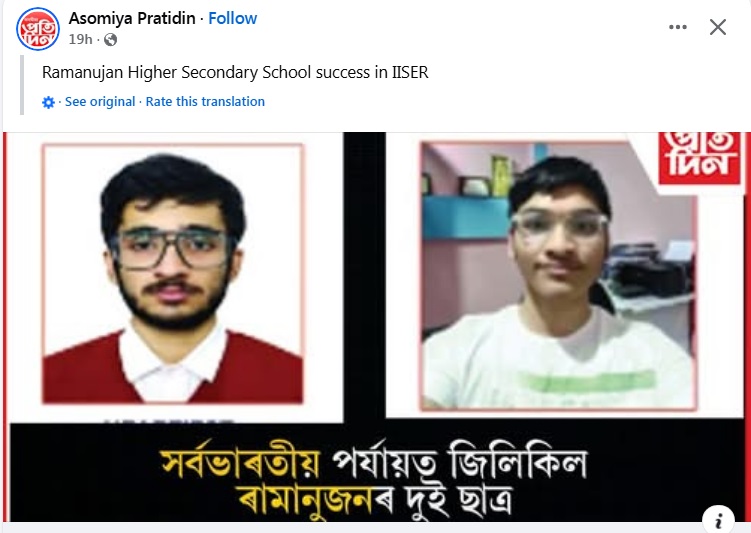The image size is (751, 533).
Task: Click the info i button on image
Action: click(x=718, y=521)
